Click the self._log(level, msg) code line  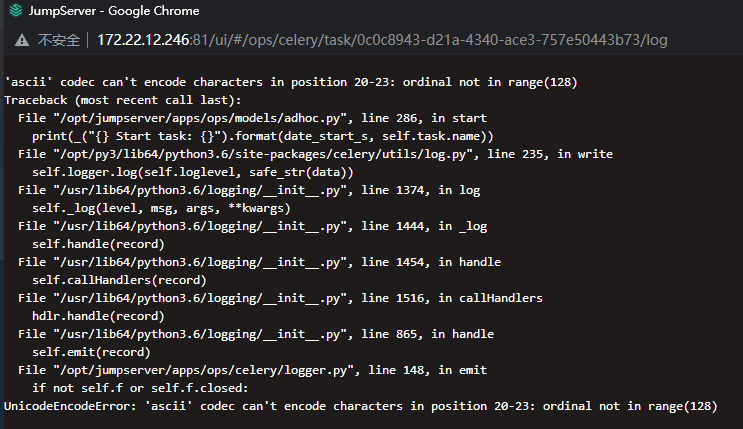[x=161, y=208]
